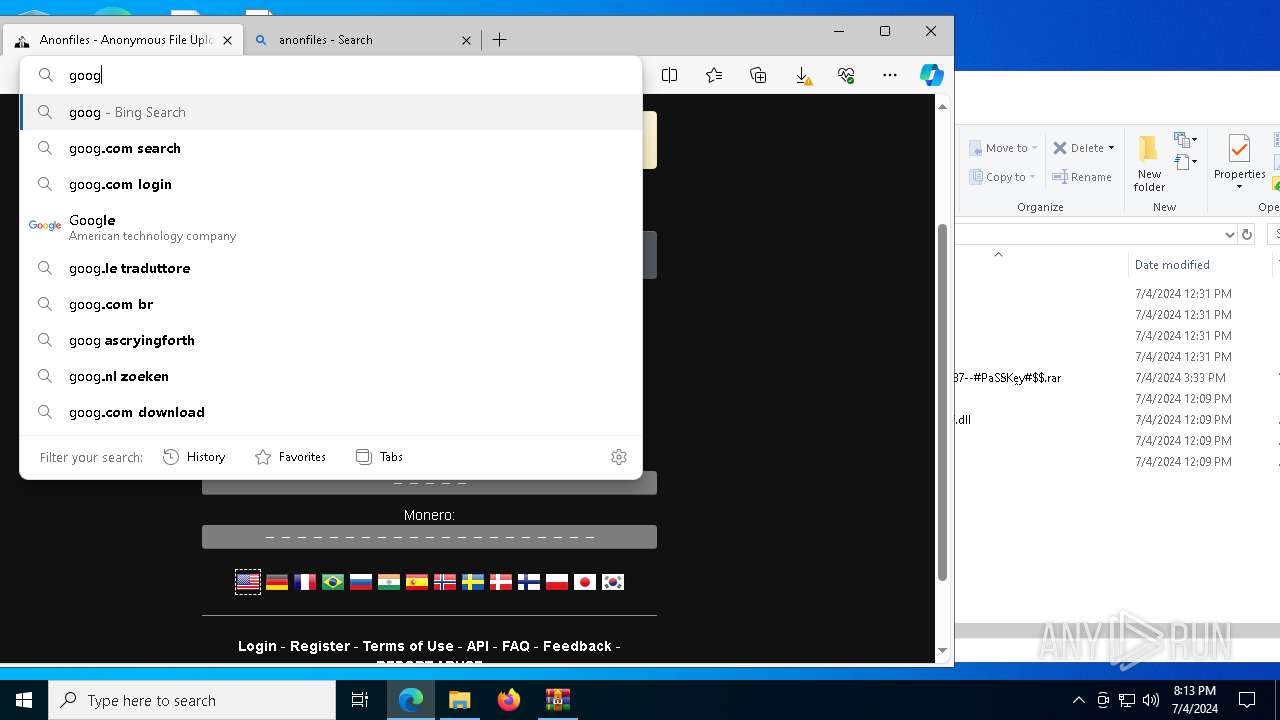Filter suggestions by Tabs
The height and width of the screenshot is (720, 1280).
(x=379, y=457)
